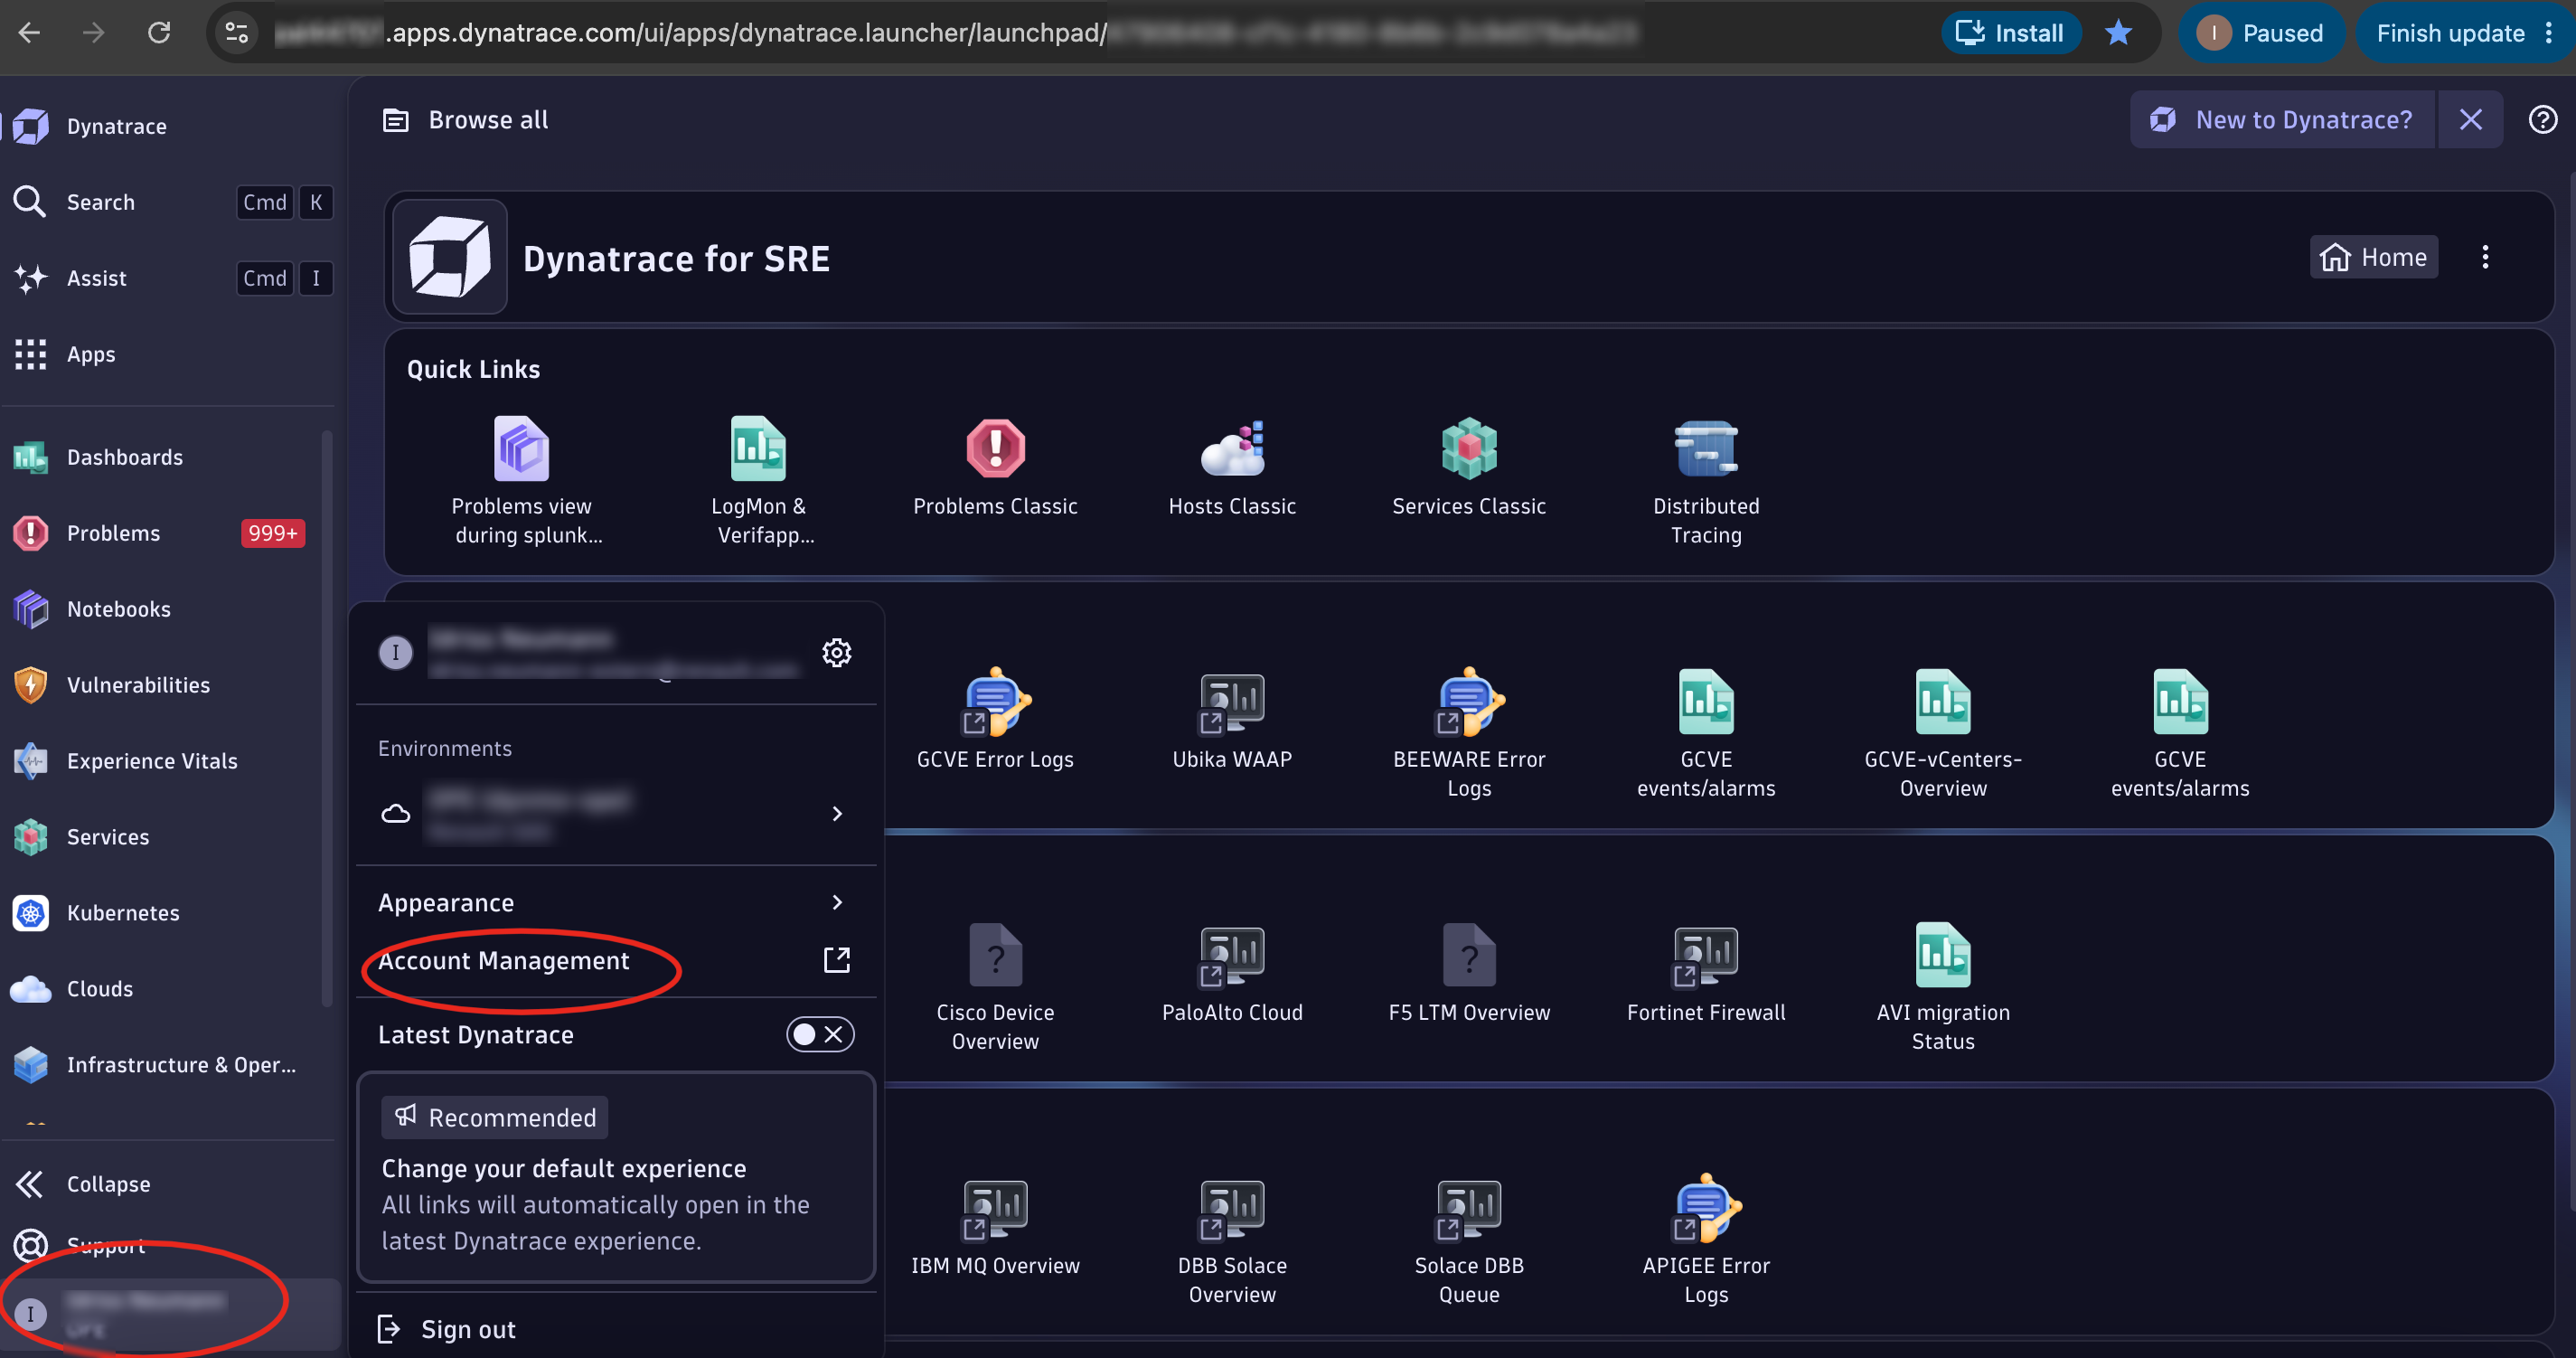Open IBM MQ Overview shortcut
The height and width of the screenshot is (1358, 2576).
(995, 1226)
